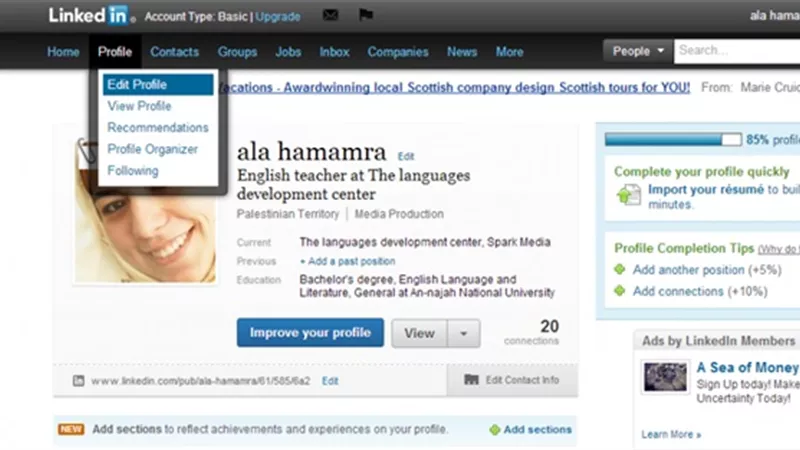800x450 pixels.
Task: Click the ala hamamra account name at top
Action: [774, 16]
